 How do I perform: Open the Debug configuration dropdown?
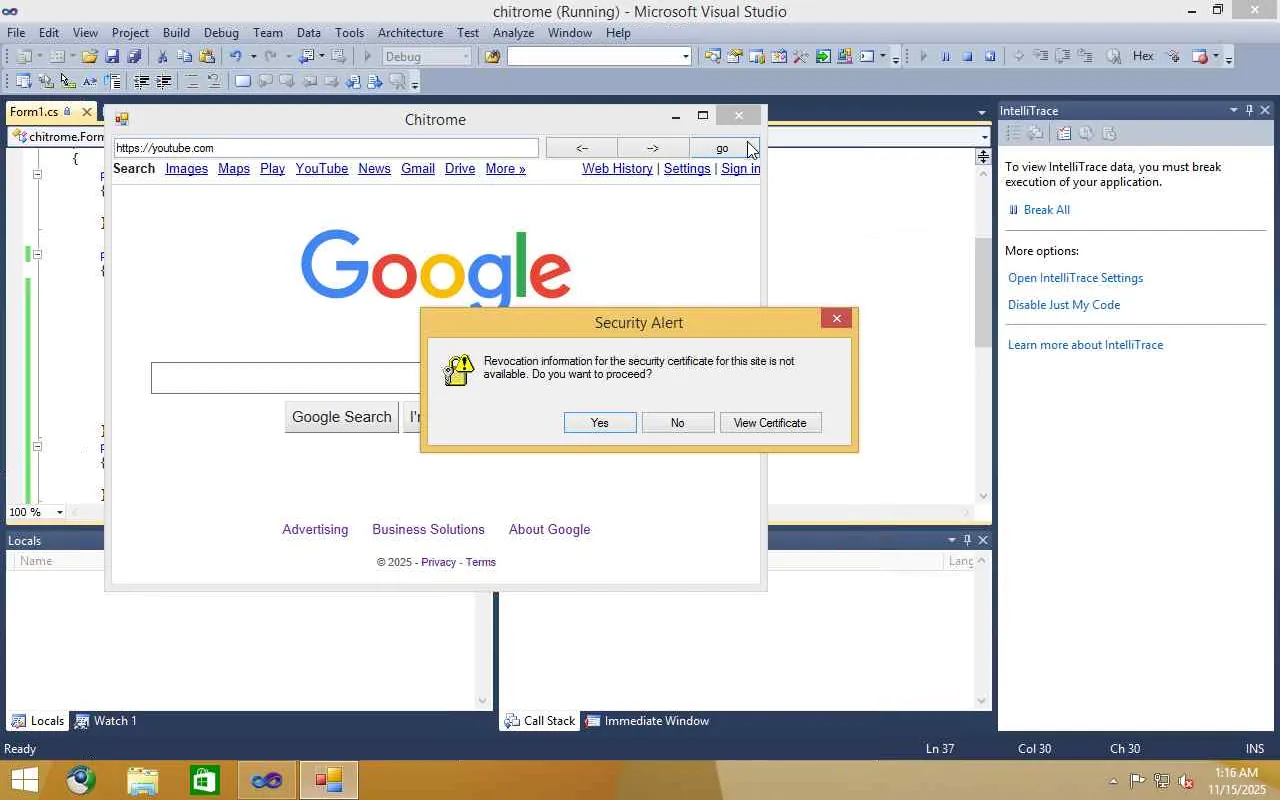[466, 57]
